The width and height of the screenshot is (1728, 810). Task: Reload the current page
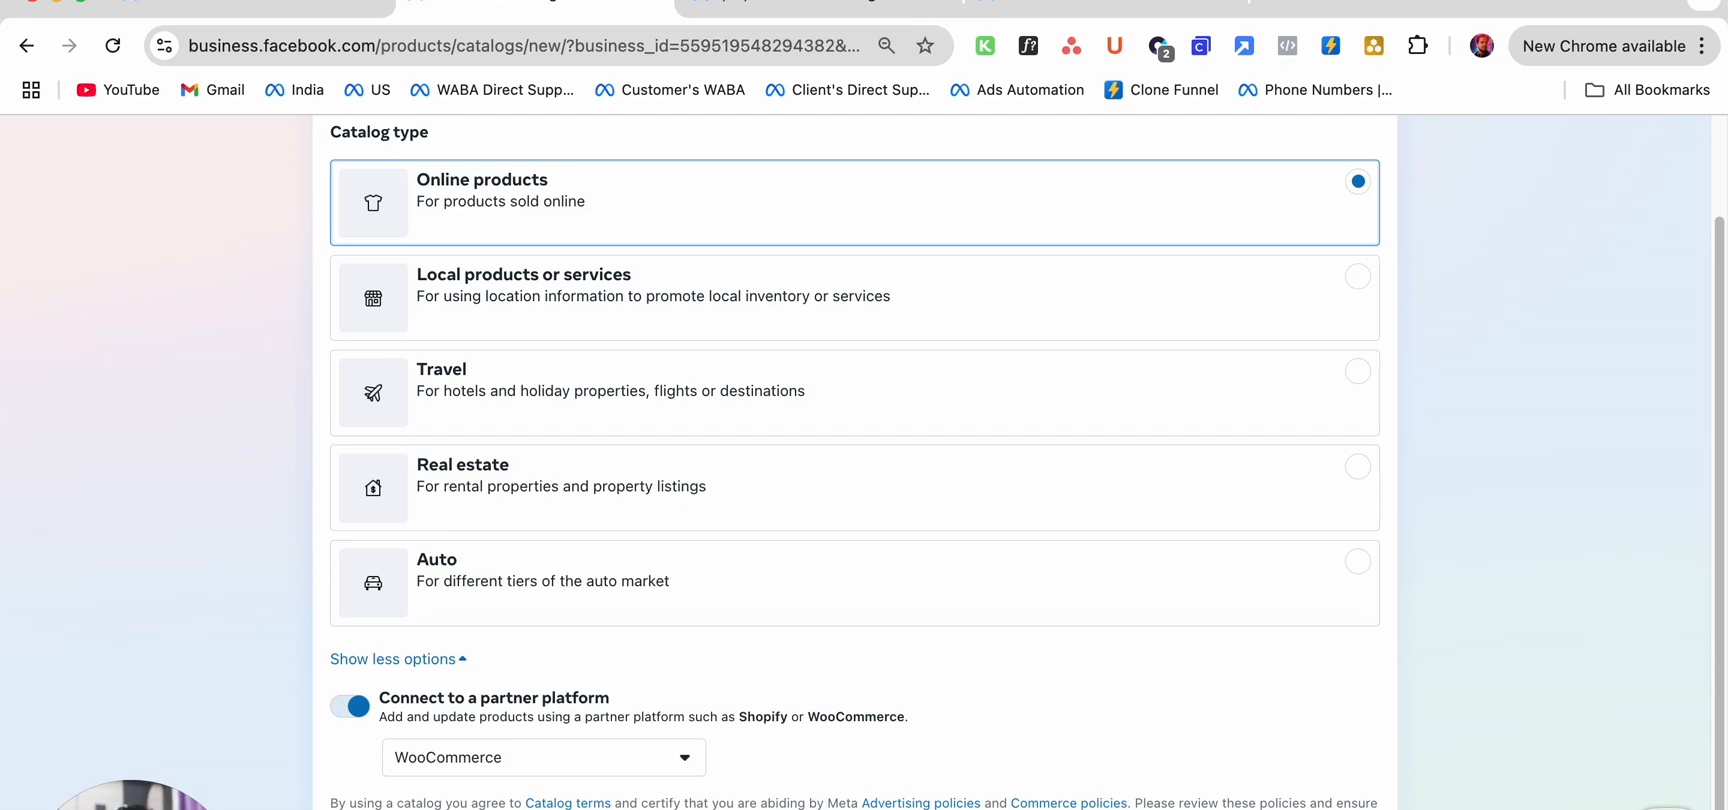point(113,46)
